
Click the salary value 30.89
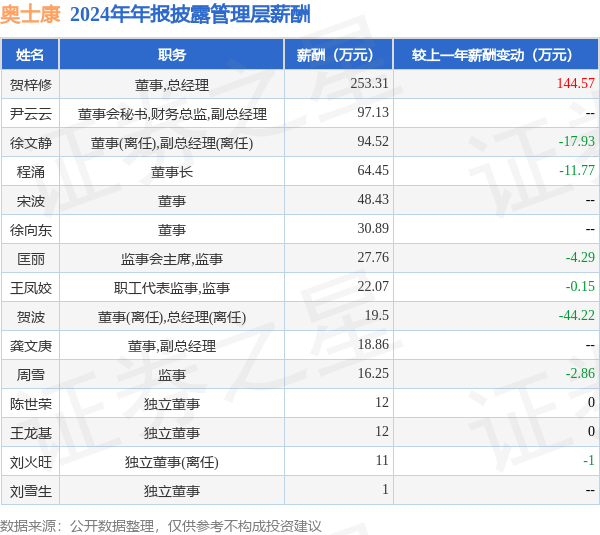click(x=373, y=228)
